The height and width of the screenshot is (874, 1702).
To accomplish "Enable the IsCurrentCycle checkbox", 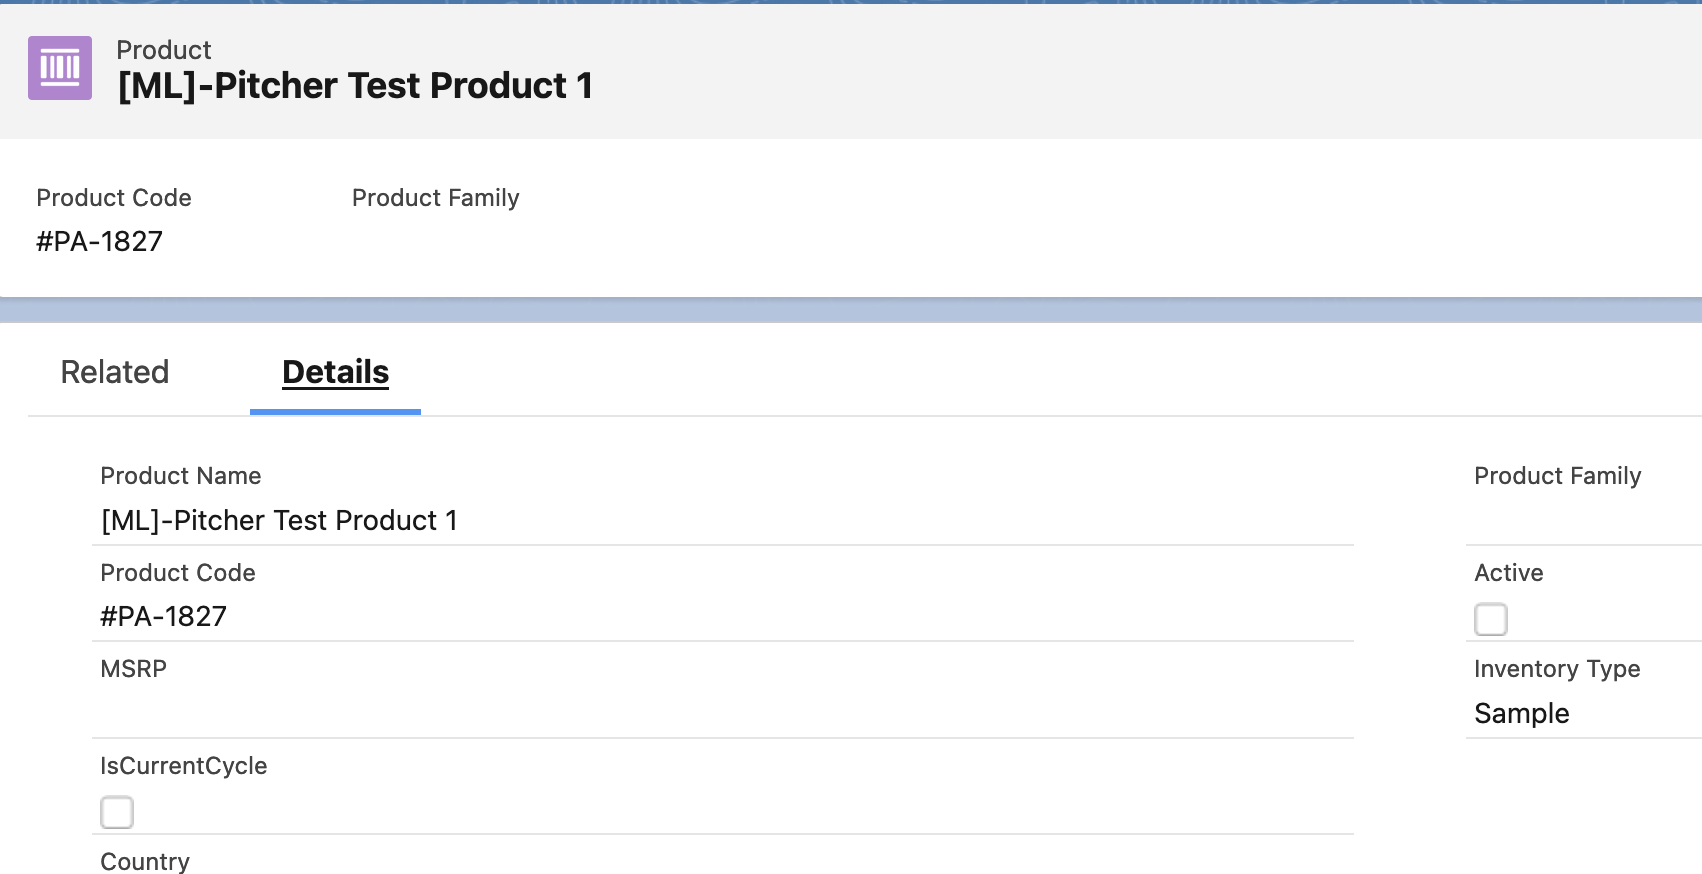I will click(x=117, y=812).
